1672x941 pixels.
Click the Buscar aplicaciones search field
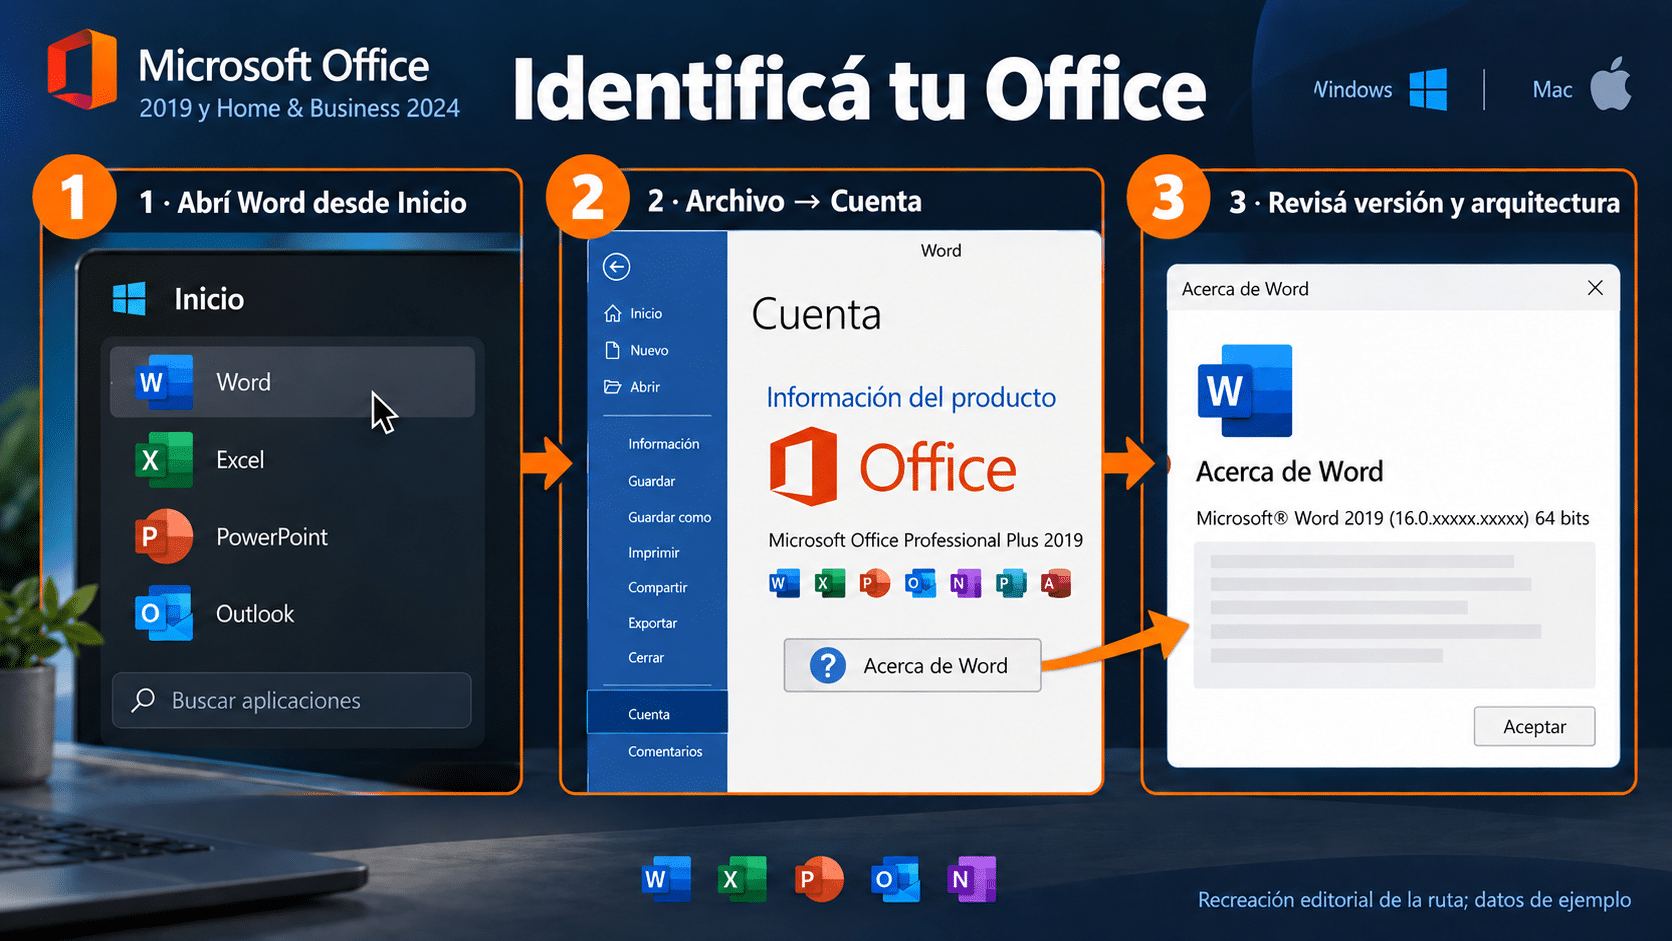click(292, 700)
